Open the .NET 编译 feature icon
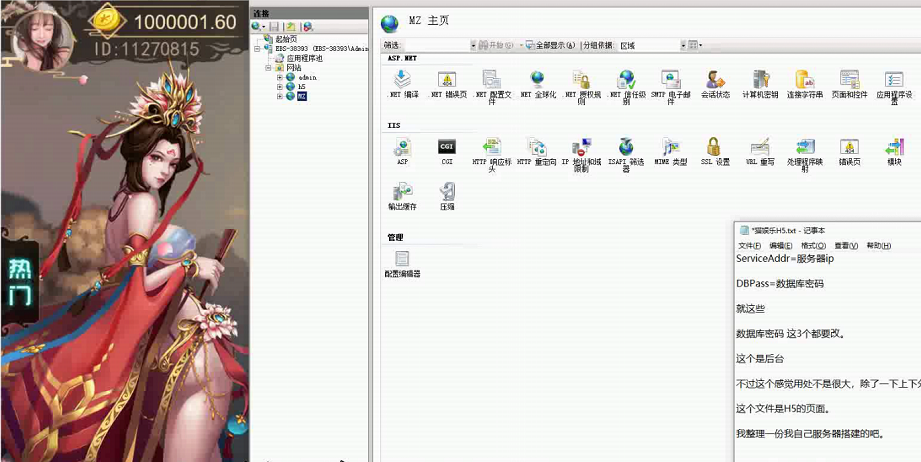Screen dimensions: 921x462 coord(402,80)
